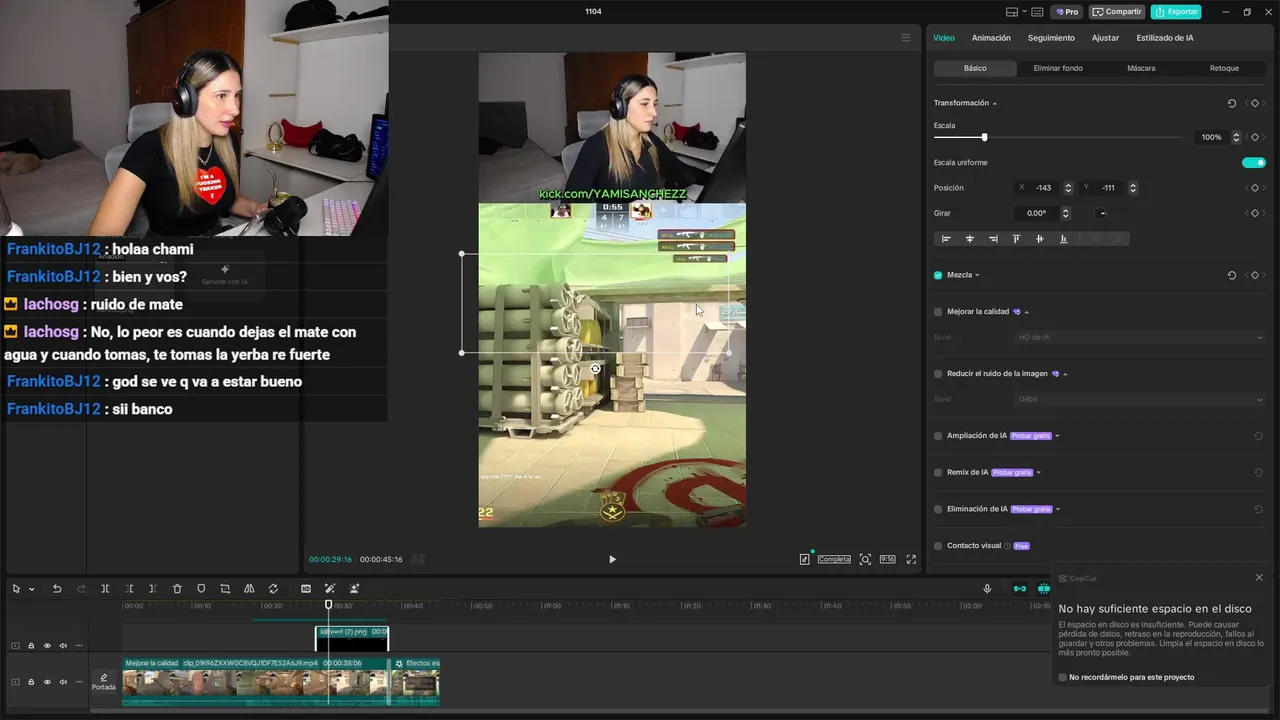Click the align left icon
1280x720 pixels.
[x=946, y=239]
